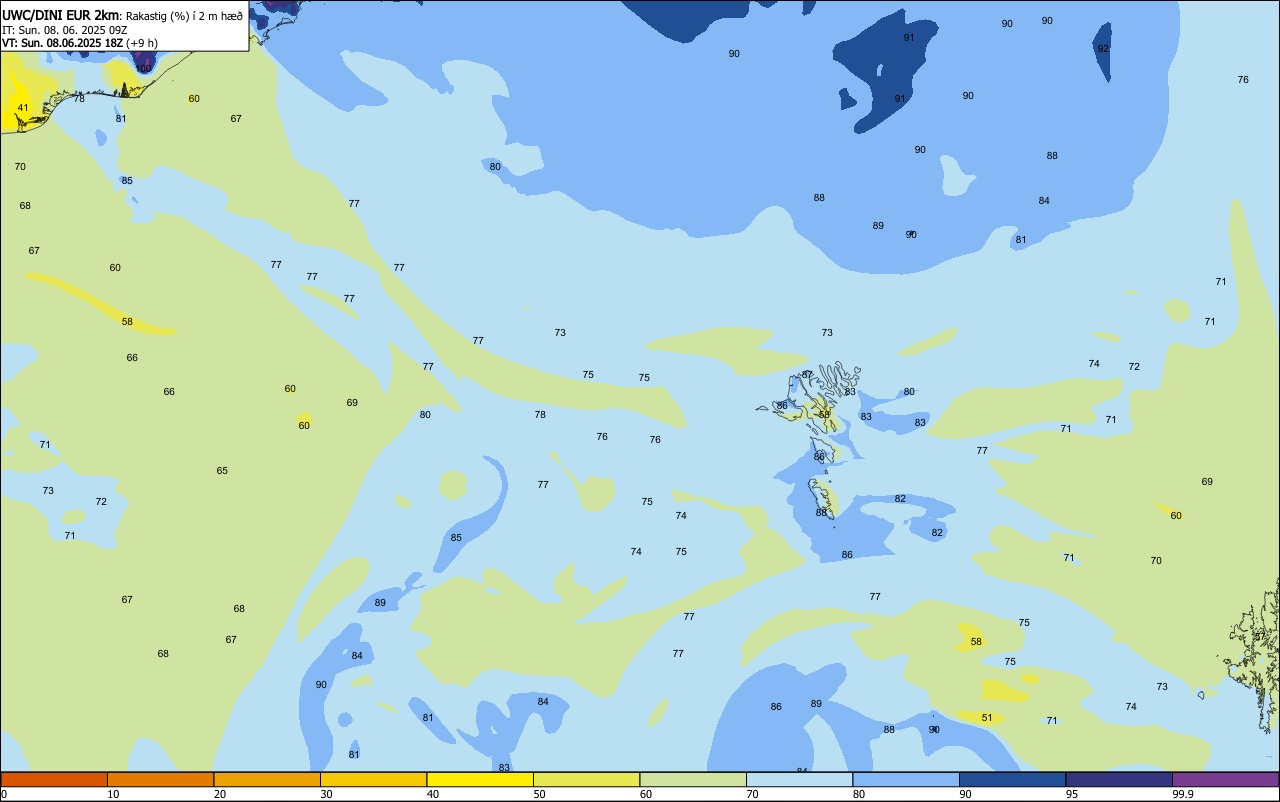
Task: Click the 51 humidity value
Action: coord(987,717)
